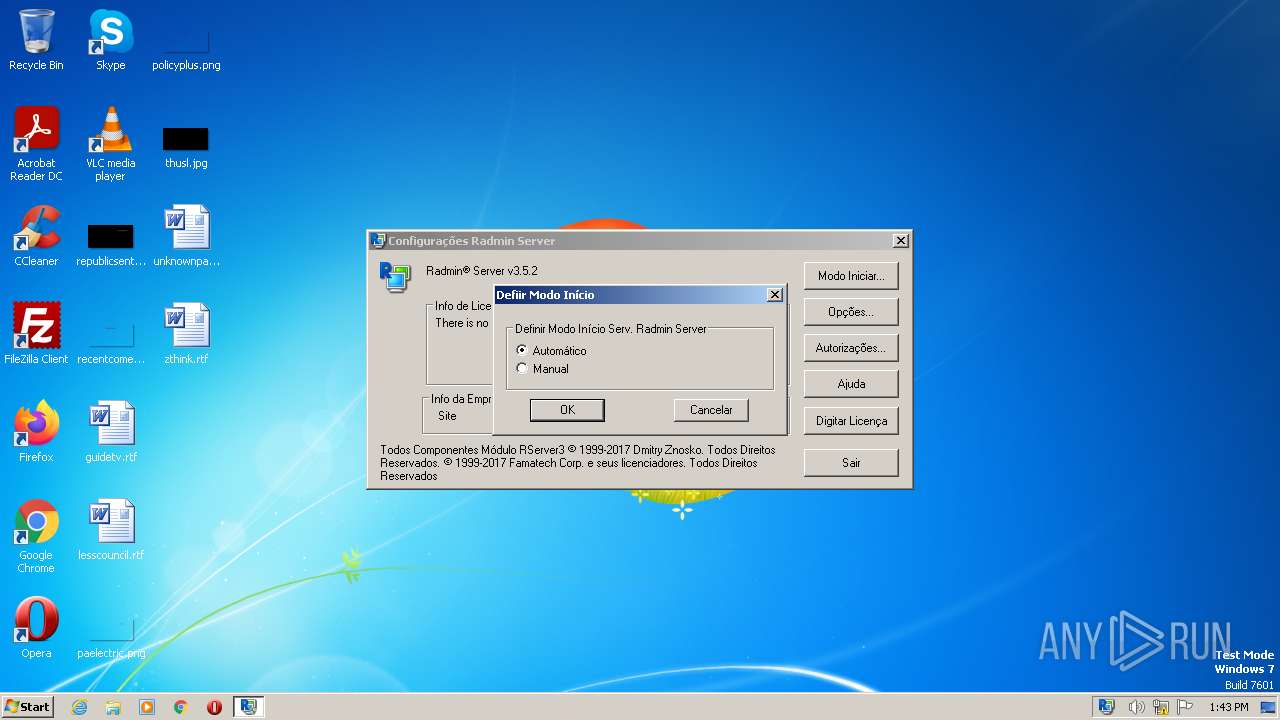Click the 1:43 PM clock
The height and width of the screenshot is (720, 1280).
1229,707
